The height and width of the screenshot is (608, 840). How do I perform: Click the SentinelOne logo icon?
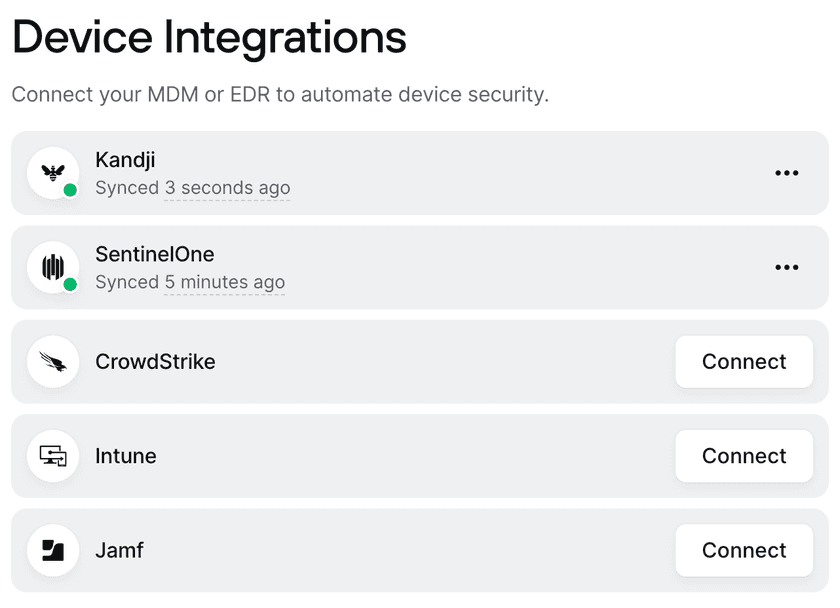pyautogui.click(x=52, y=267)
